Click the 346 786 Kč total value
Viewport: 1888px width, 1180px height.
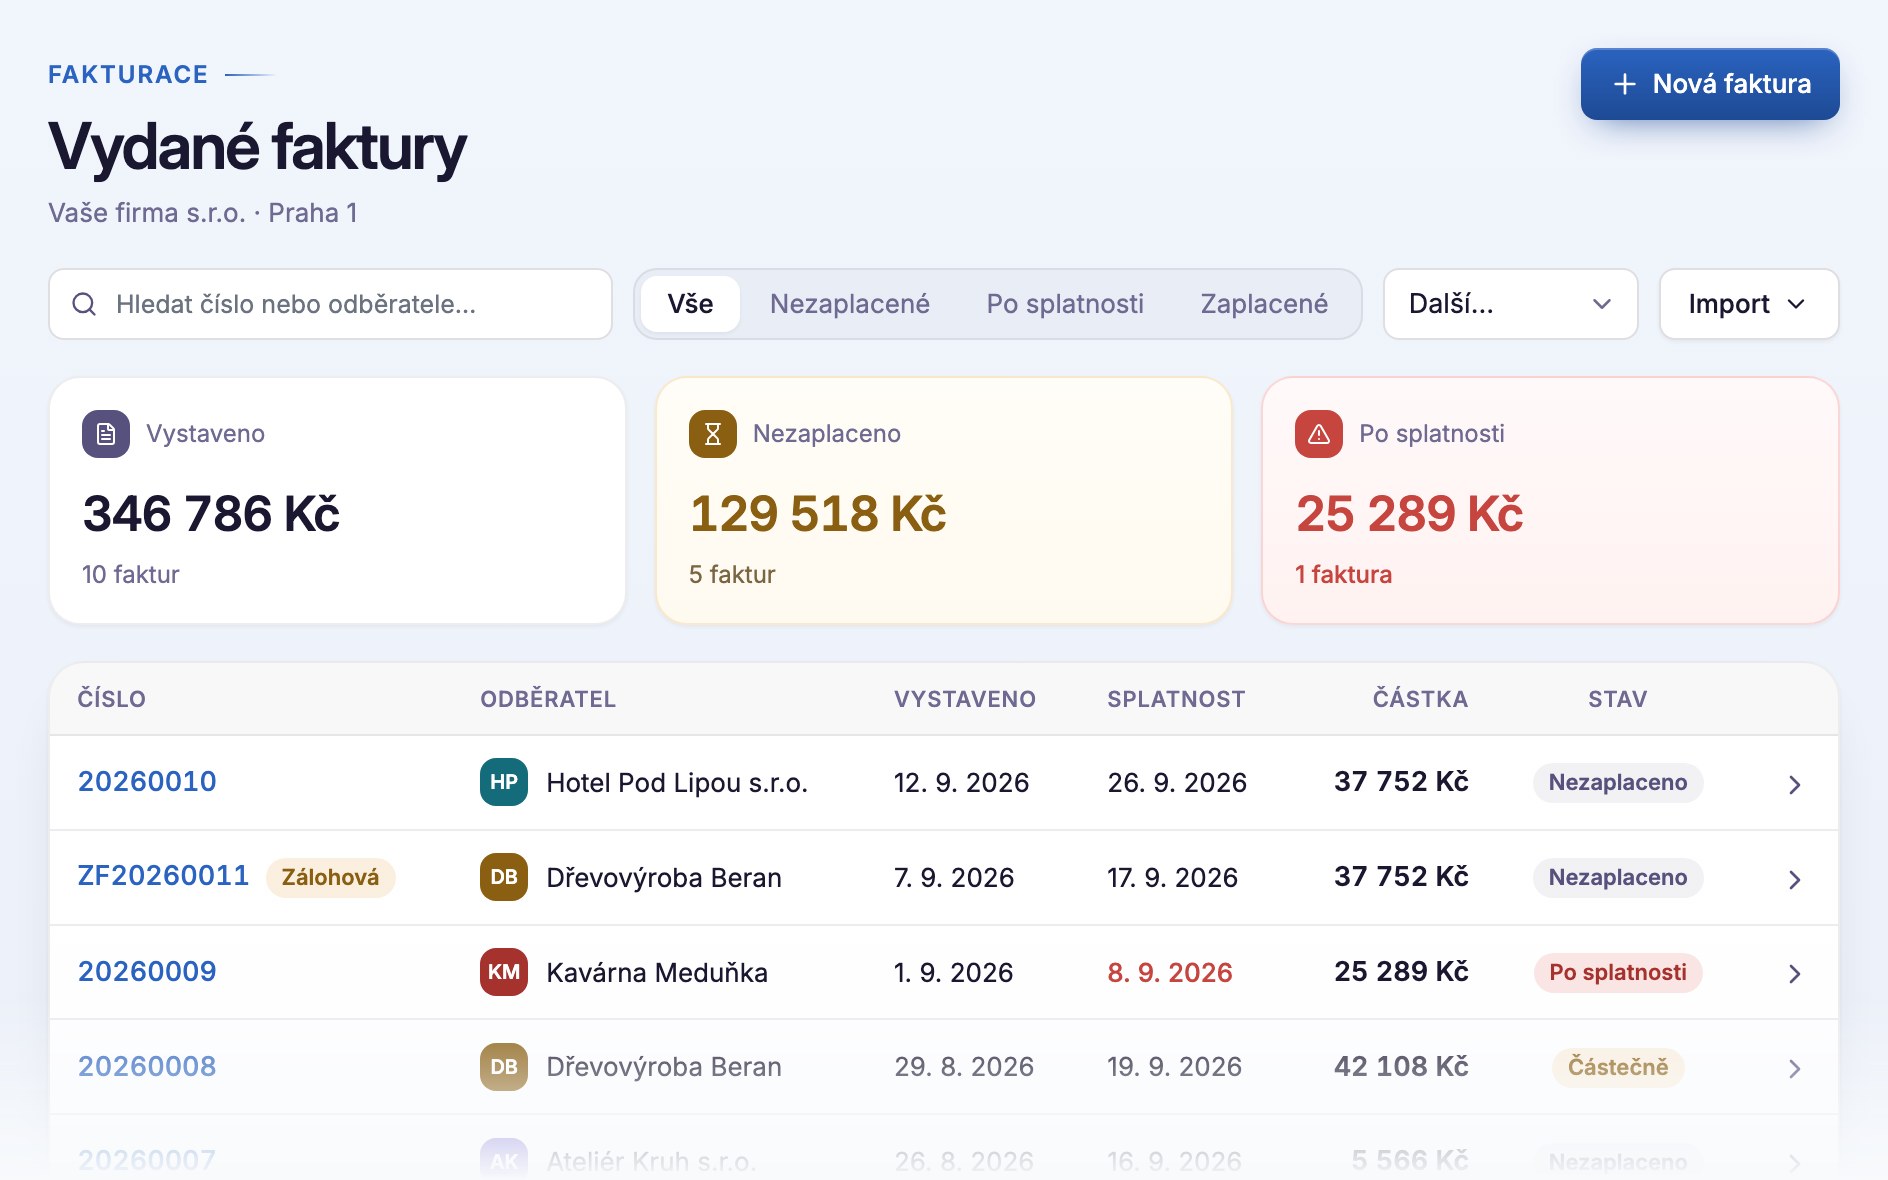(x=211, y=514)
